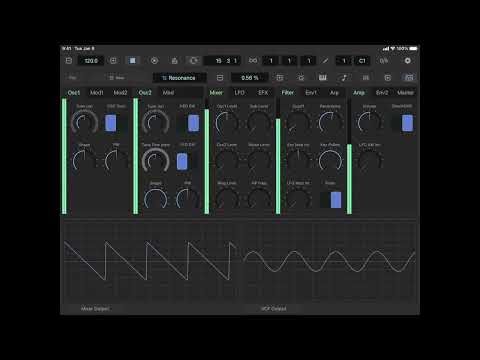Click the highlighted synth panel icon at the row's end
The height and width of the screenshot is (360, 480).
409,78
